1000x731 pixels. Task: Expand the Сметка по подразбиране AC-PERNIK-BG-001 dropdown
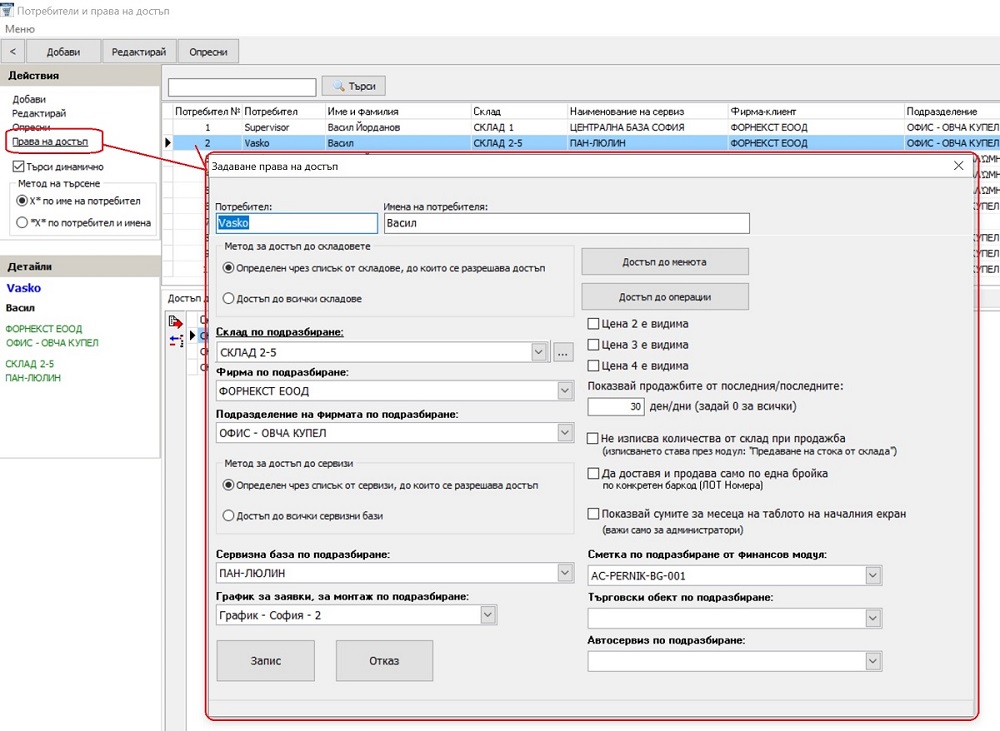point(873,575)
